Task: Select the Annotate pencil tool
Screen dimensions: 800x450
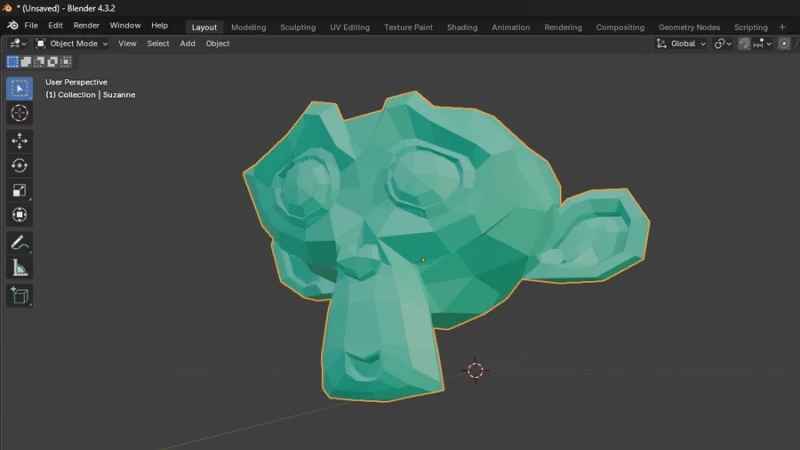Action: pyautogui.click(x=19, y=243)
